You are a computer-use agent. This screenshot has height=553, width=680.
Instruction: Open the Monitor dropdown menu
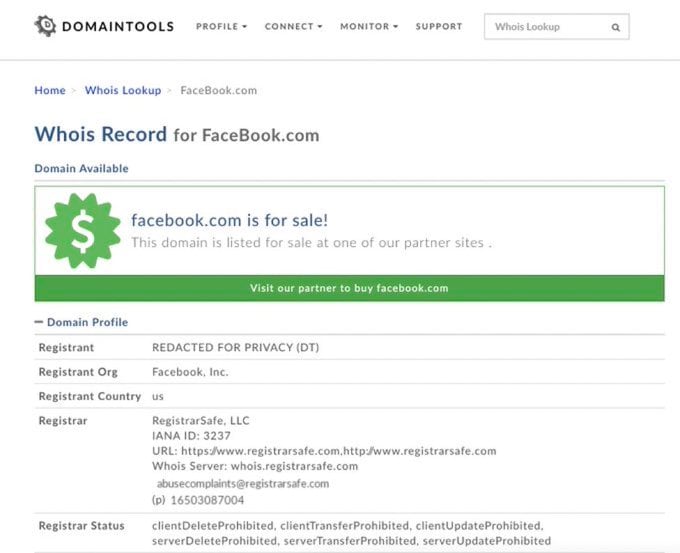369,26
